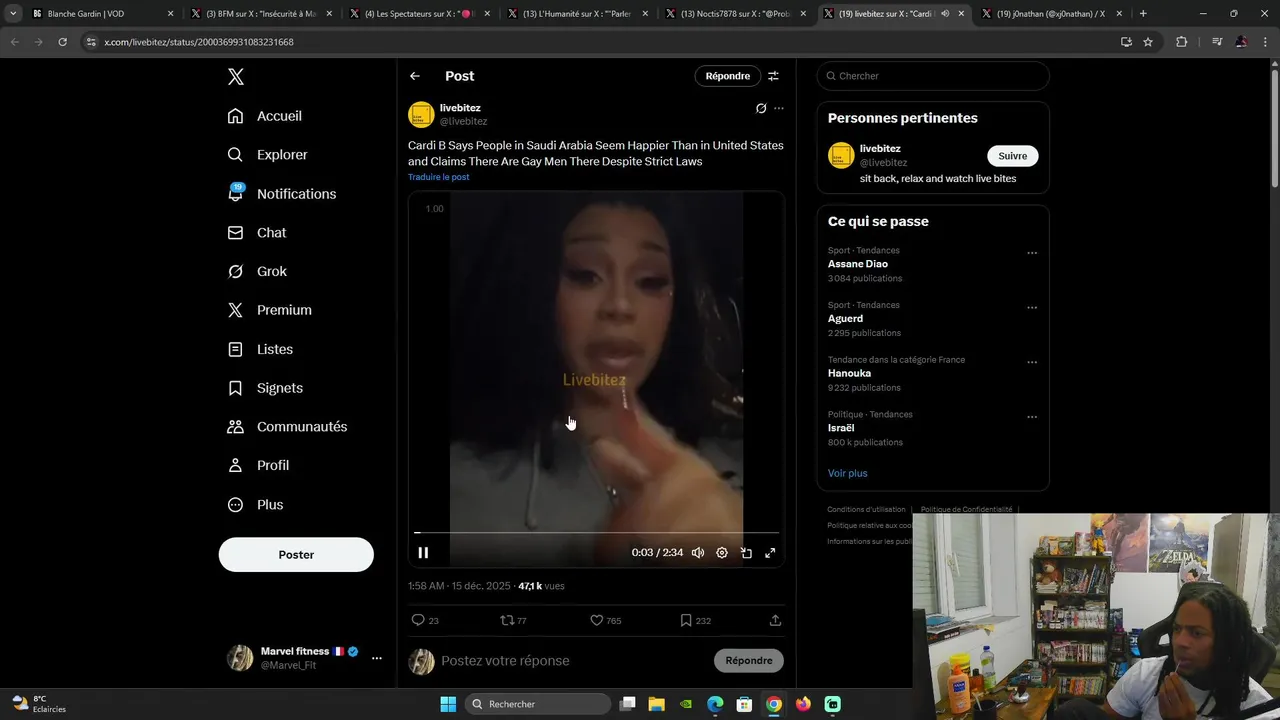The image size is (1280, 720).
Task: Open the Explorer search page
Action: 267,155
